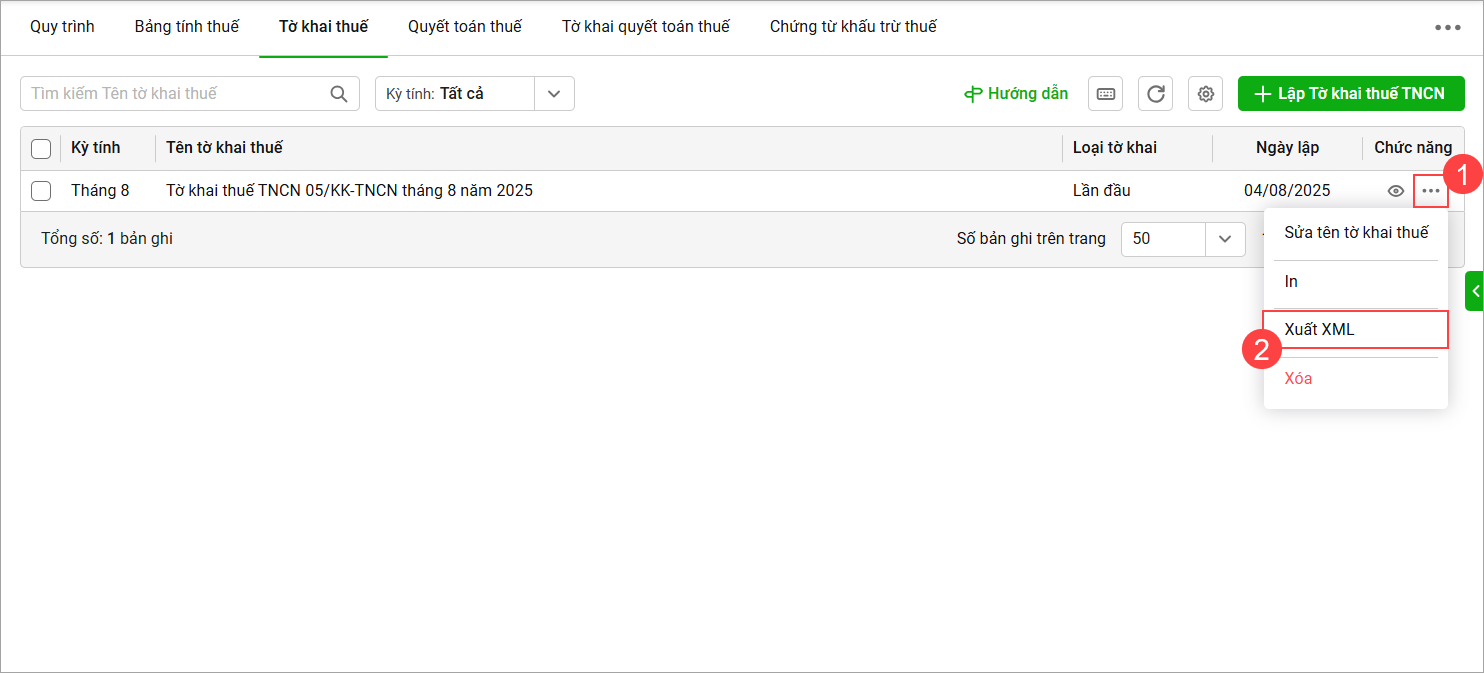Switch to the Bảng tính thuế tab

click(187, 27)
